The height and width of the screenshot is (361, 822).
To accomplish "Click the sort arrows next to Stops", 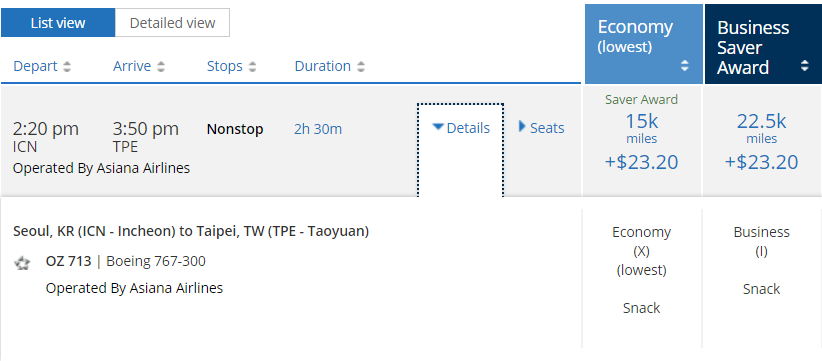I will [252, 67].
